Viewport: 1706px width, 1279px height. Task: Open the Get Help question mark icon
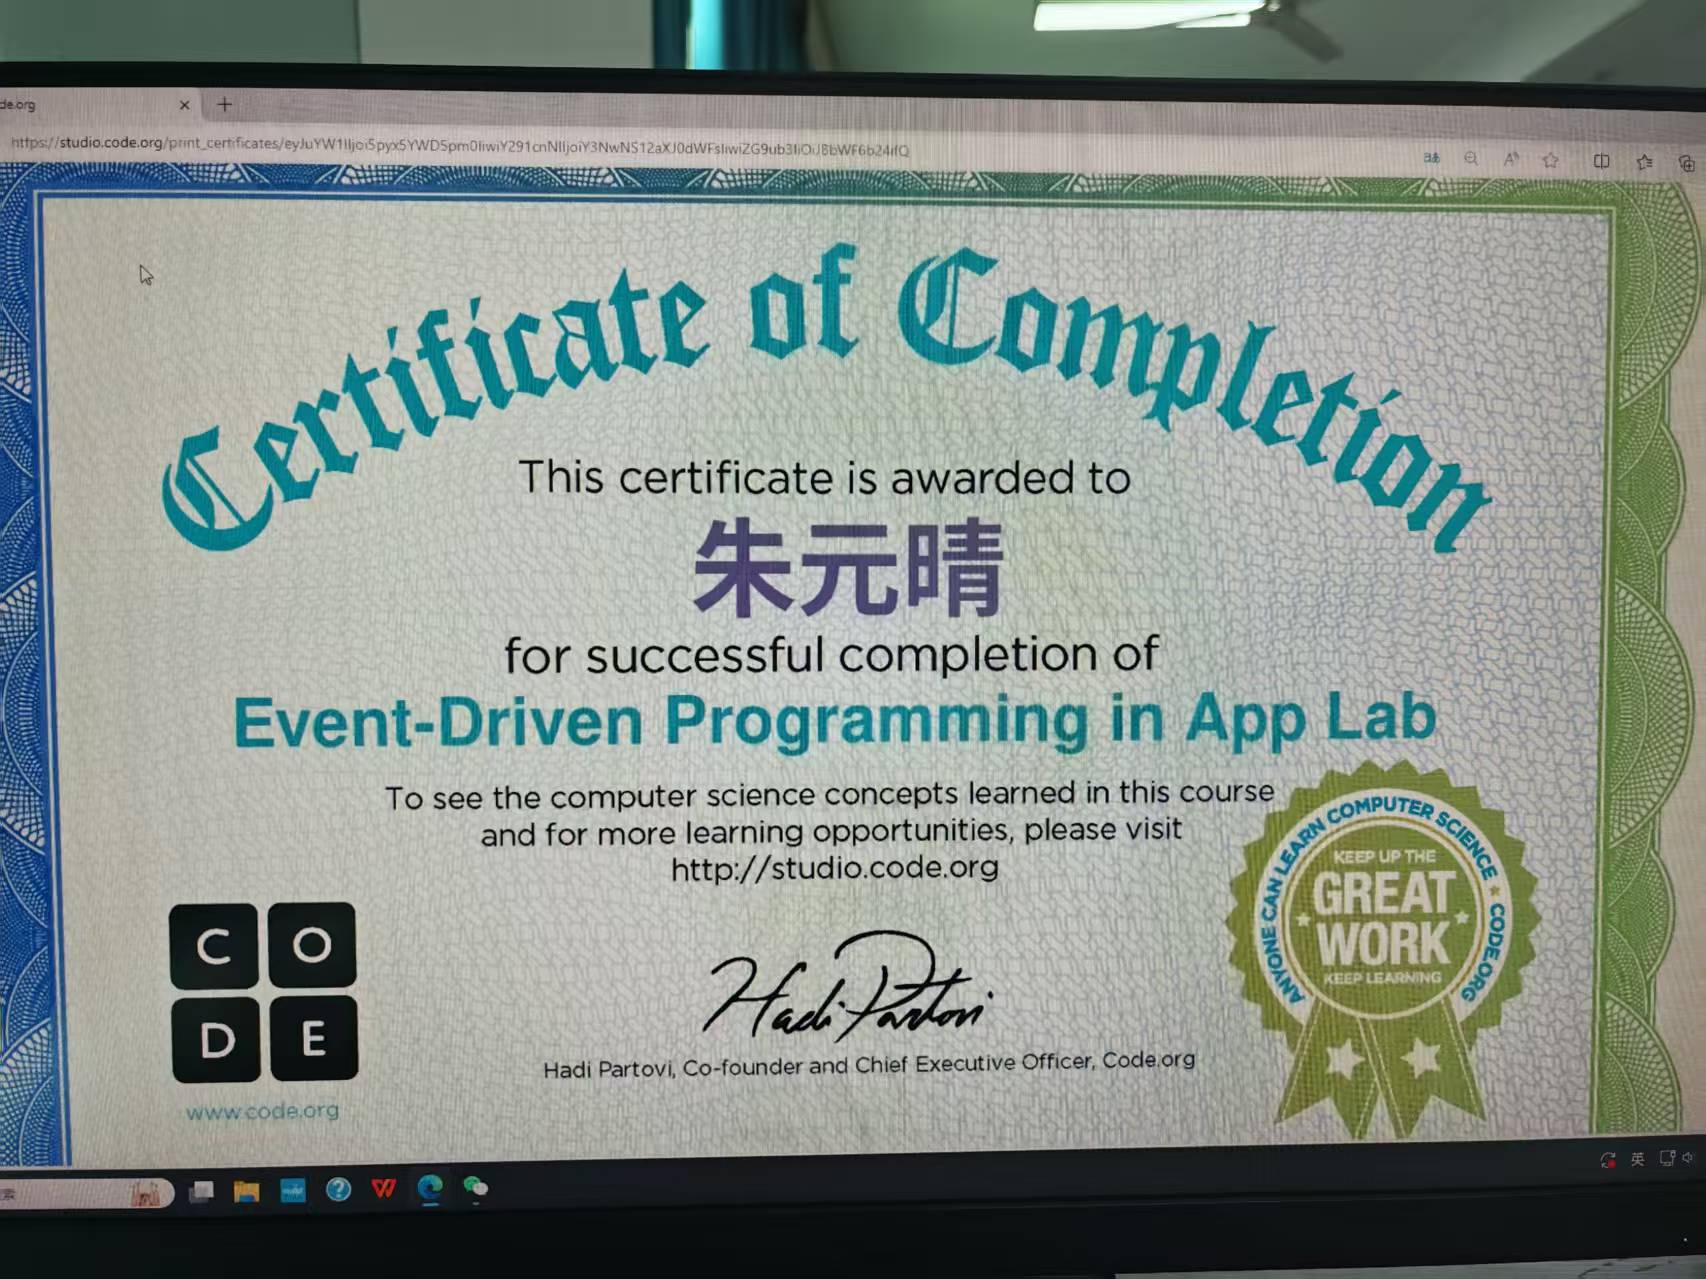[338, 1189]
